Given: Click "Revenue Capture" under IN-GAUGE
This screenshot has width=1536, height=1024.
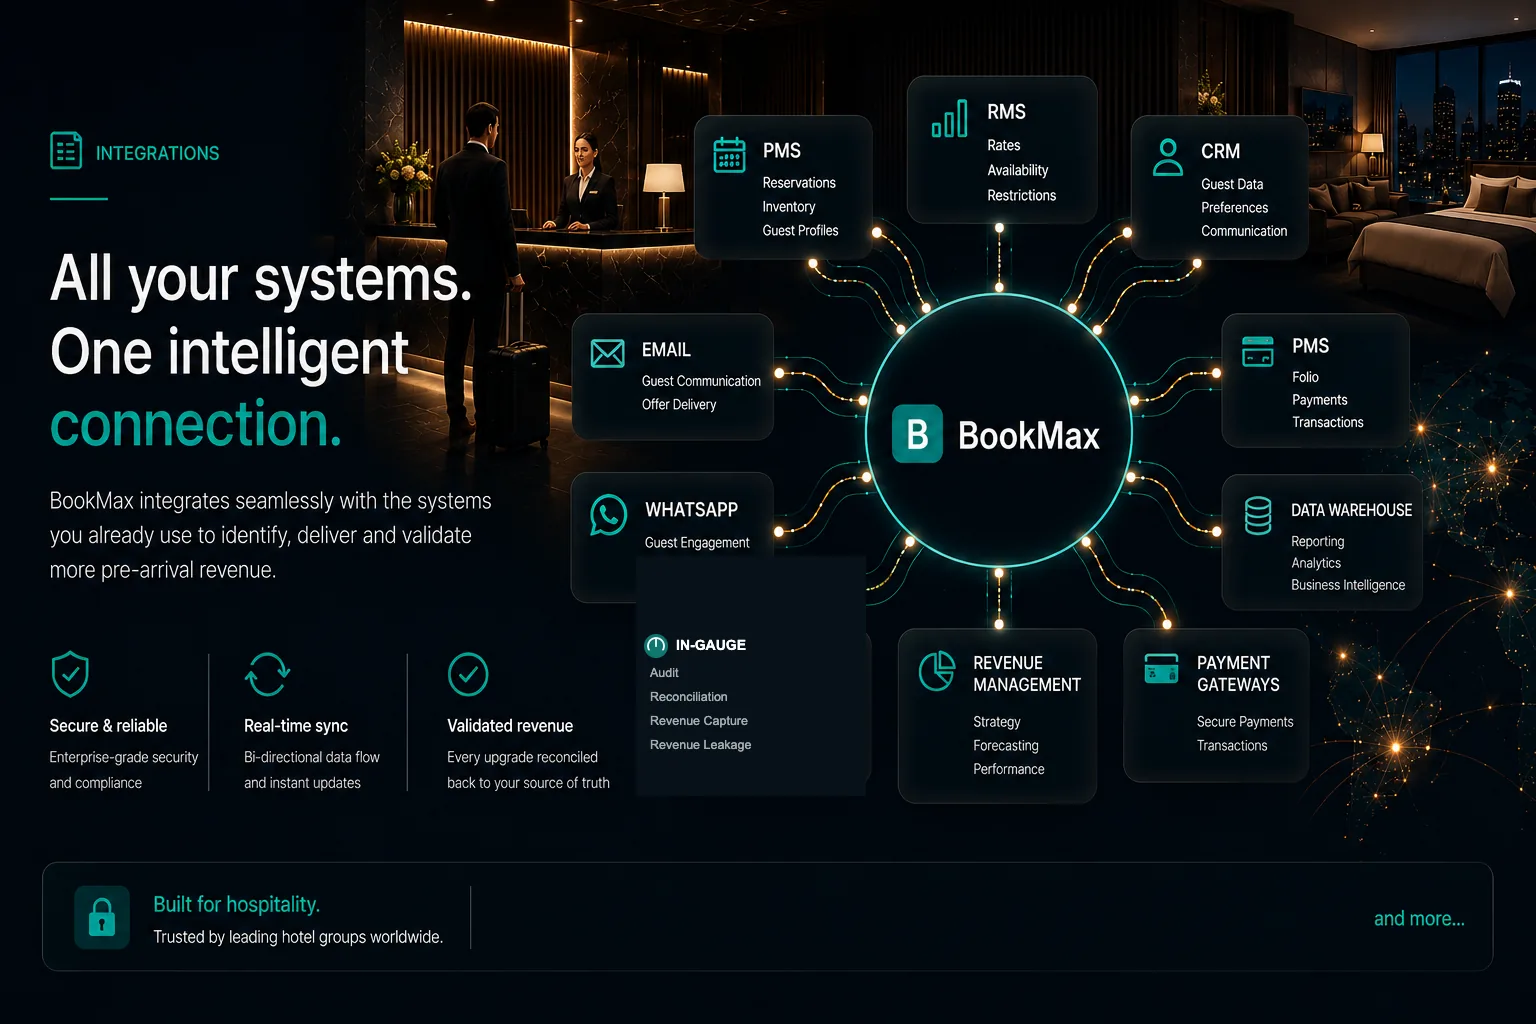Looking at the screenshot, I should (699, 721).
